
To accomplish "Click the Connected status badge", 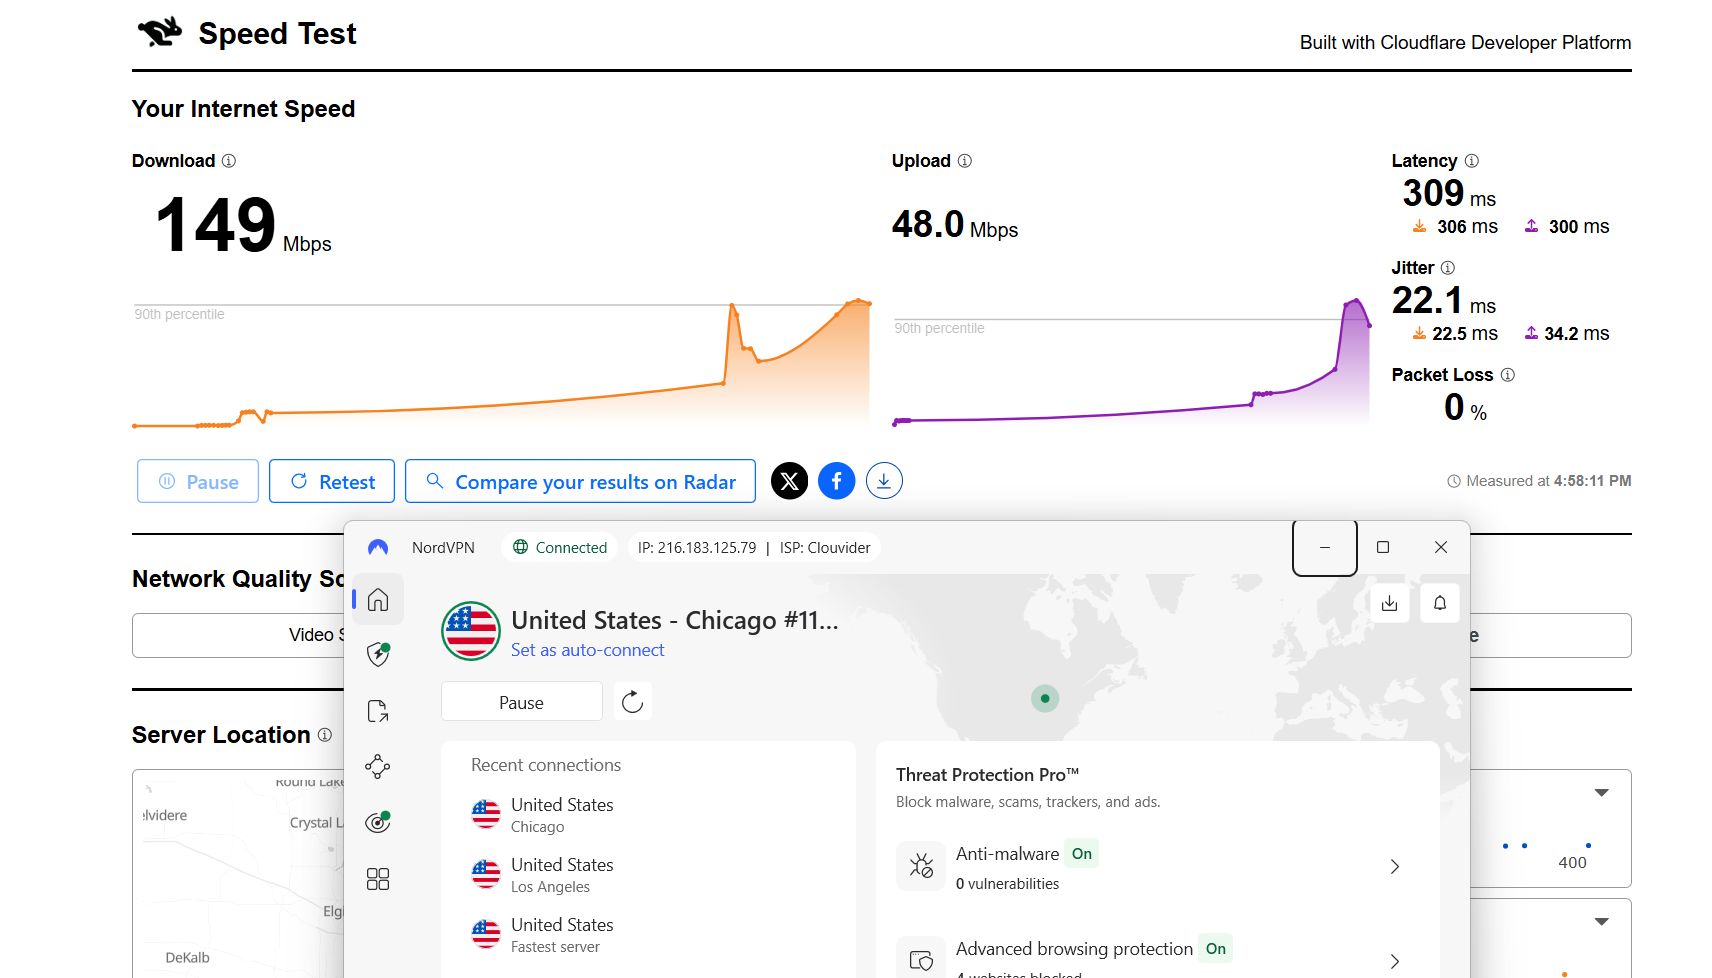I will point(560,547).
